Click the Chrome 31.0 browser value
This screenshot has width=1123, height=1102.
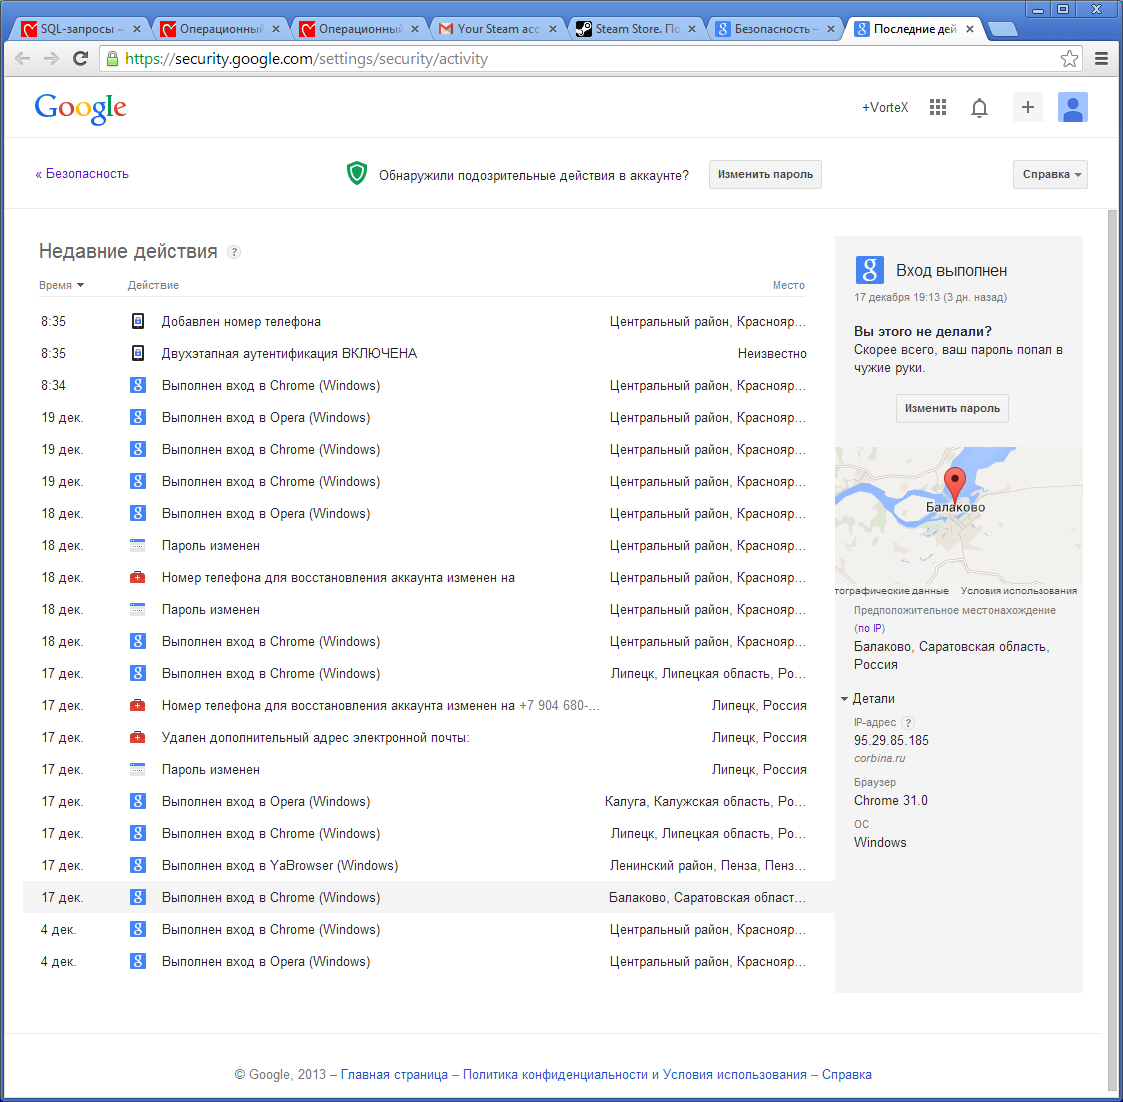click(890, 801)
